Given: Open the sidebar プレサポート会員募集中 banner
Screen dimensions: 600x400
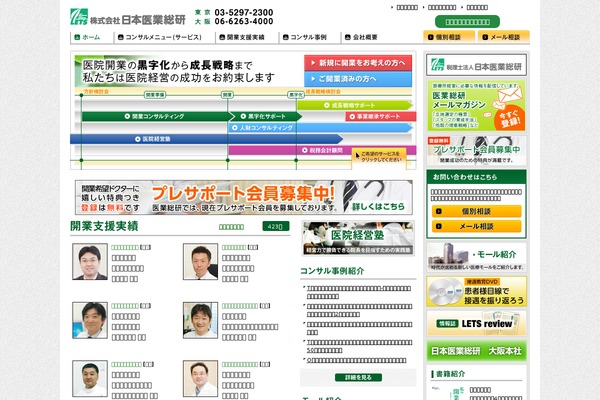Looking at the screenshot, I should tap(476, 150).
